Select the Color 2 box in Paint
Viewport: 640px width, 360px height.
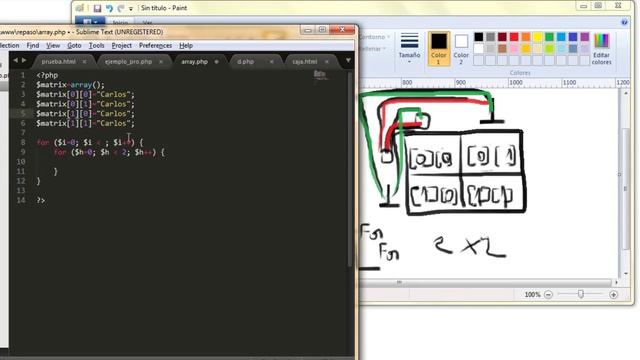[461, 48]
